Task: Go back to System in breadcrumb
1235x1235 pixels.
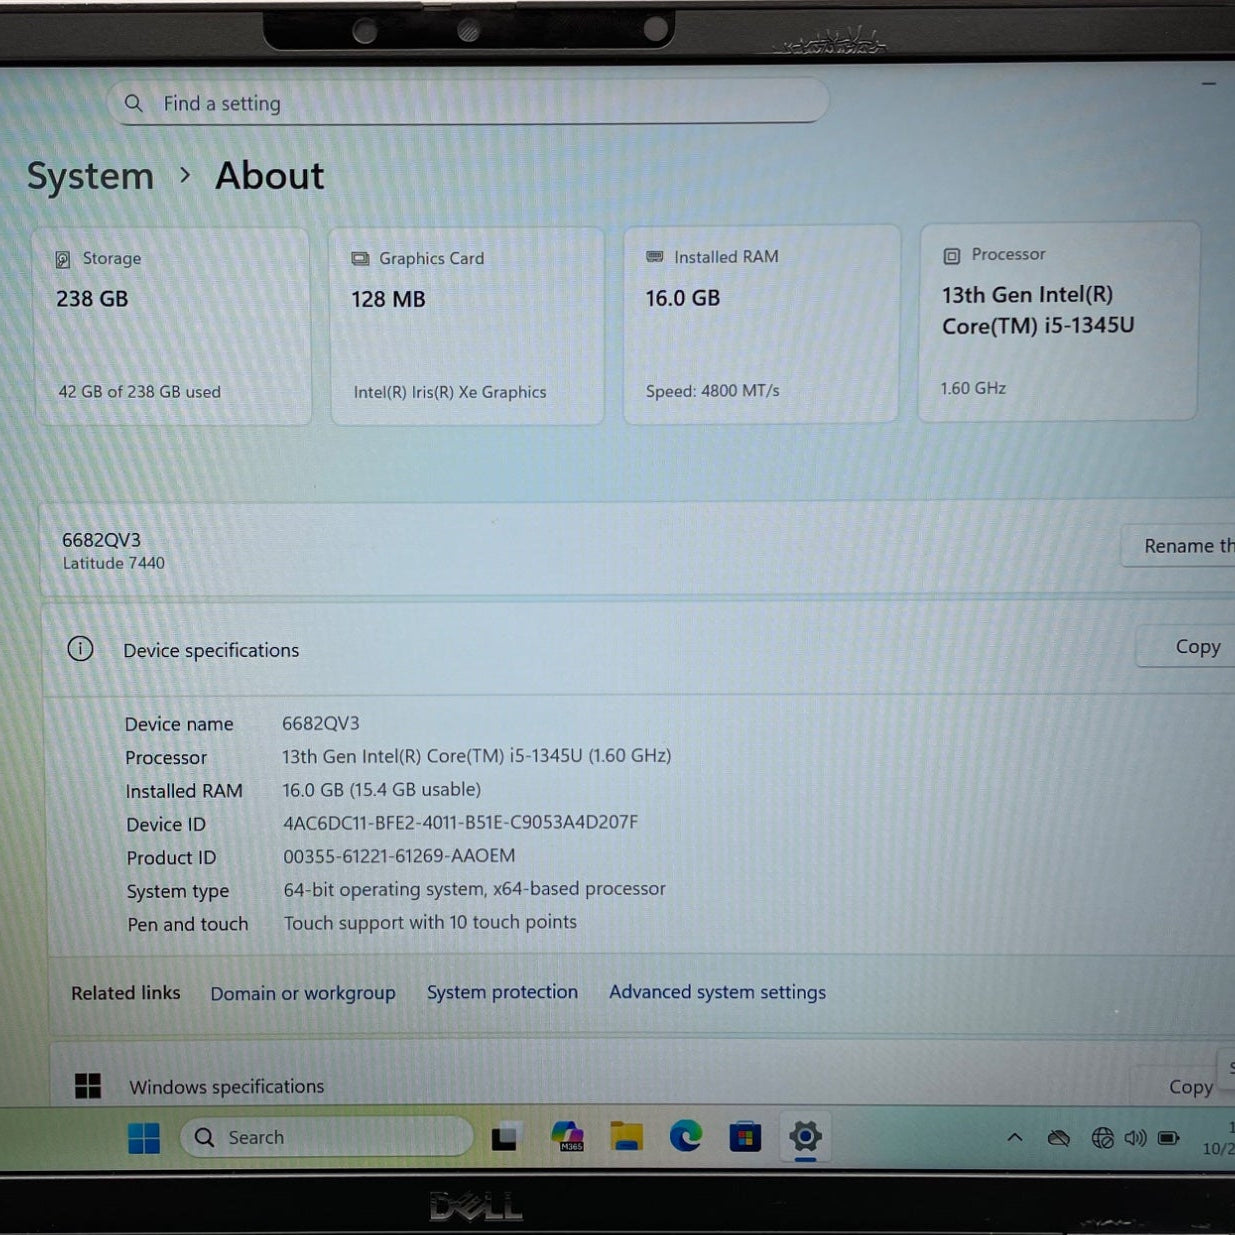Action: click(90, 177)
